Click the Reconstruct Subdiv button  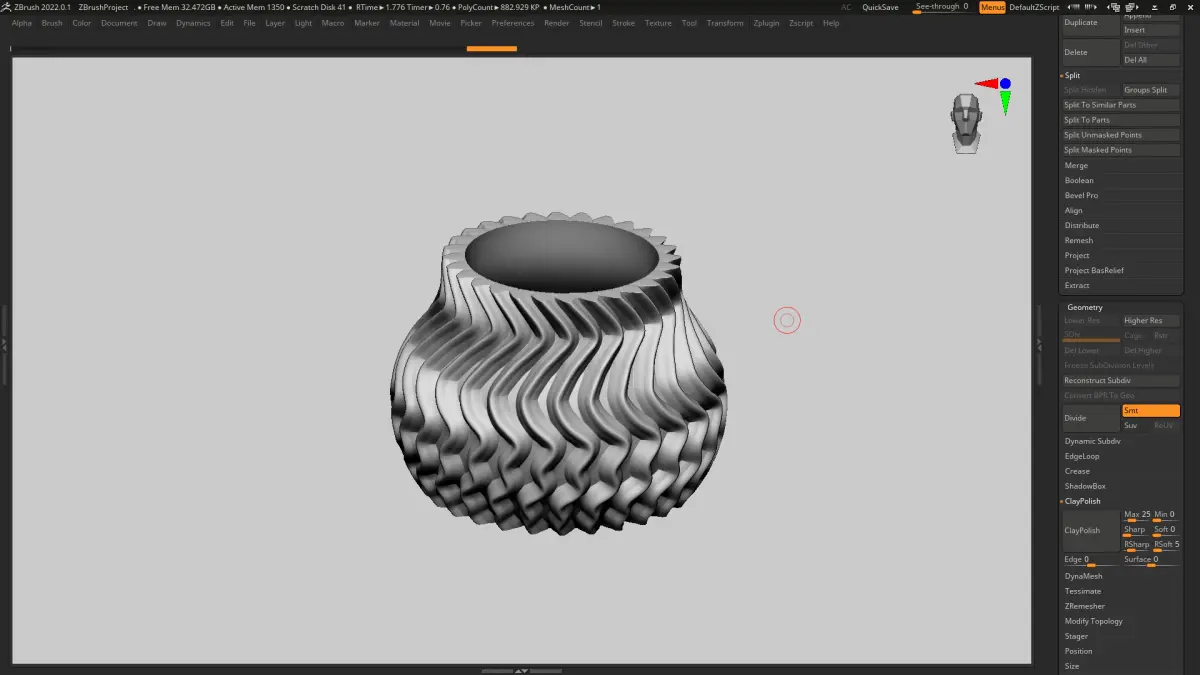(1121, 381)
